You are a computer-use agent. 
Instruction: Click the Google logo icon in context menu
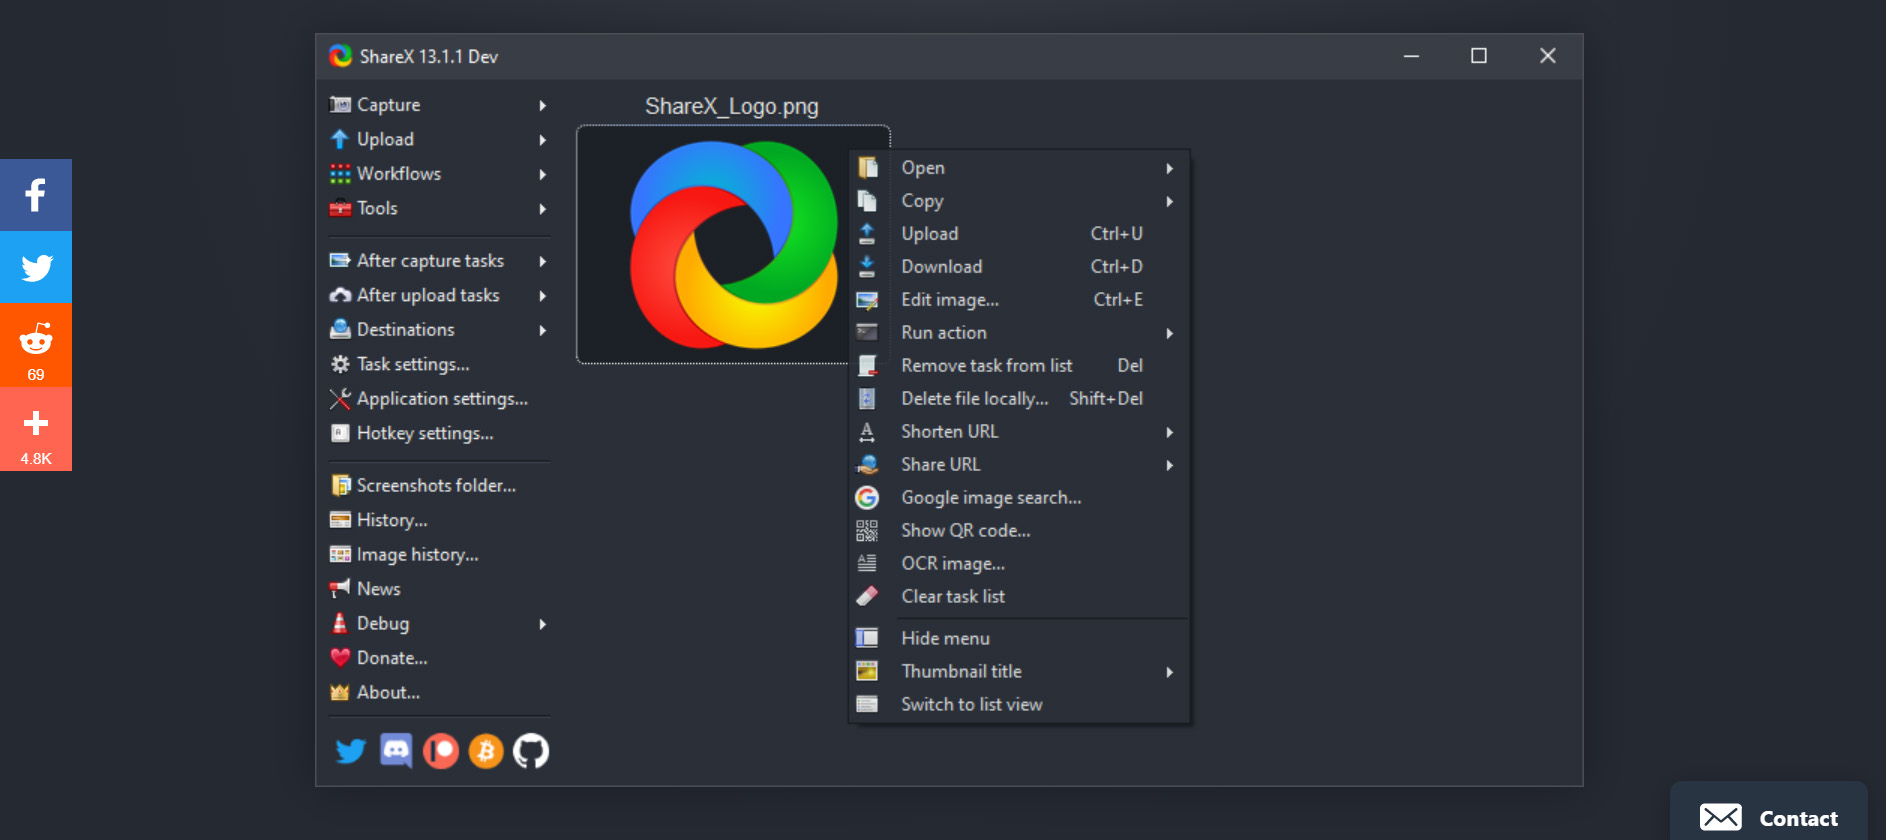(x=867, y=497)
